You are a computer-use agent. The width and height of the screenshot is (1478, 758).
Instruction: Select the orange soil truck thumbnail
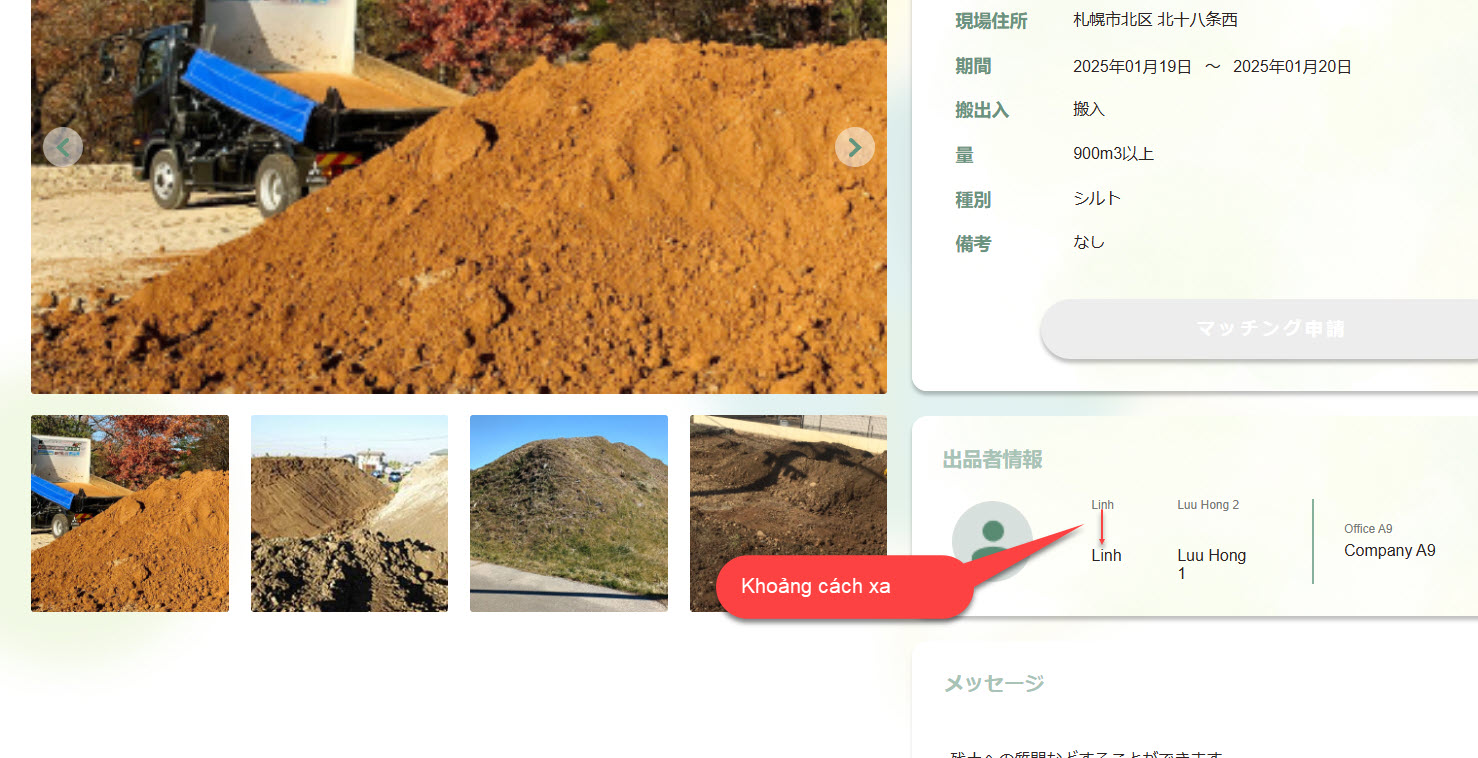[130, 513]
